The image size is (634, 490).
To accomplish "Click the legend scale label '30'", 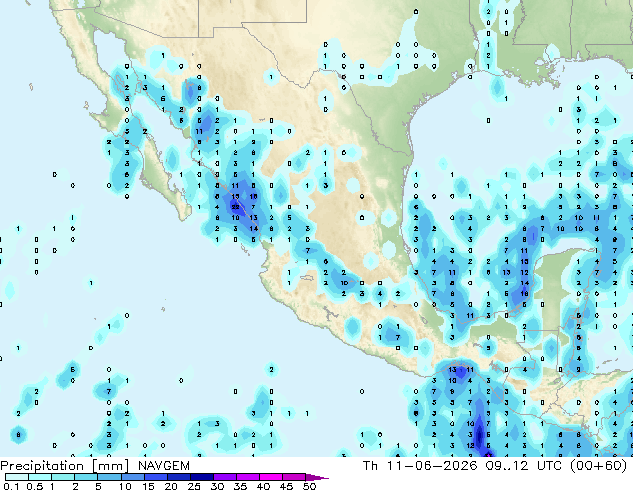I will click(x=217, y=486).
